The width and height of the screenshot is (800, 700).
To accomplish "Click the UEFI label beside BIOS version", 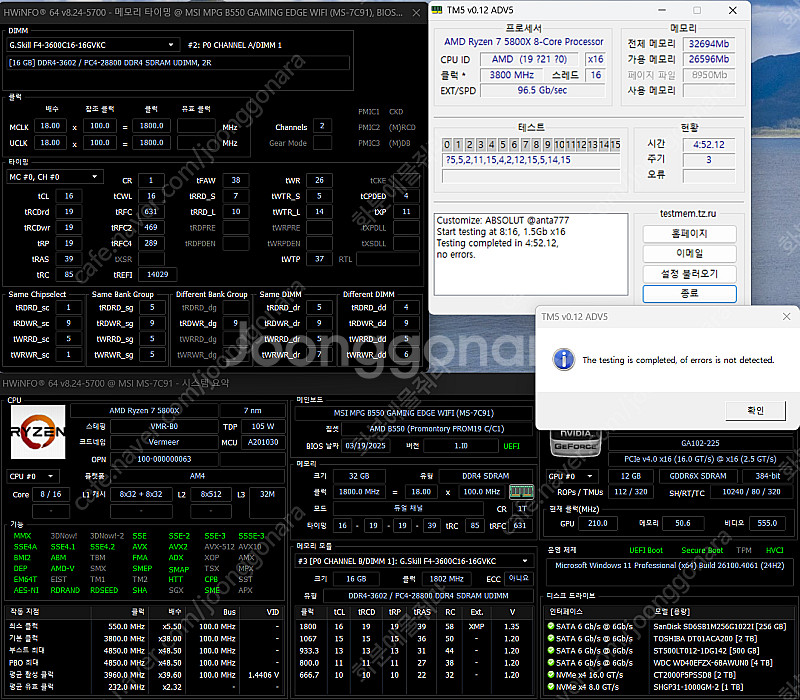I will coord(511,446).
